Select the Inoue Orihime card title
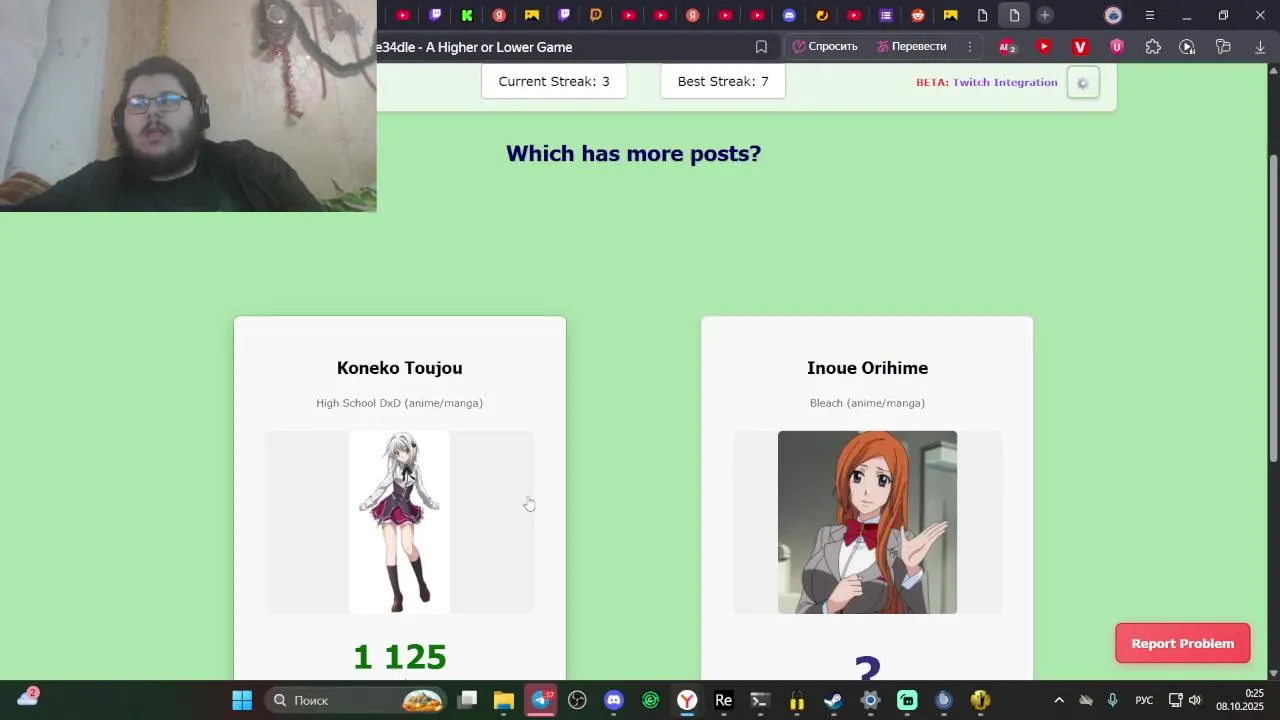This screenshot has height=720, width=1280. 867,368
